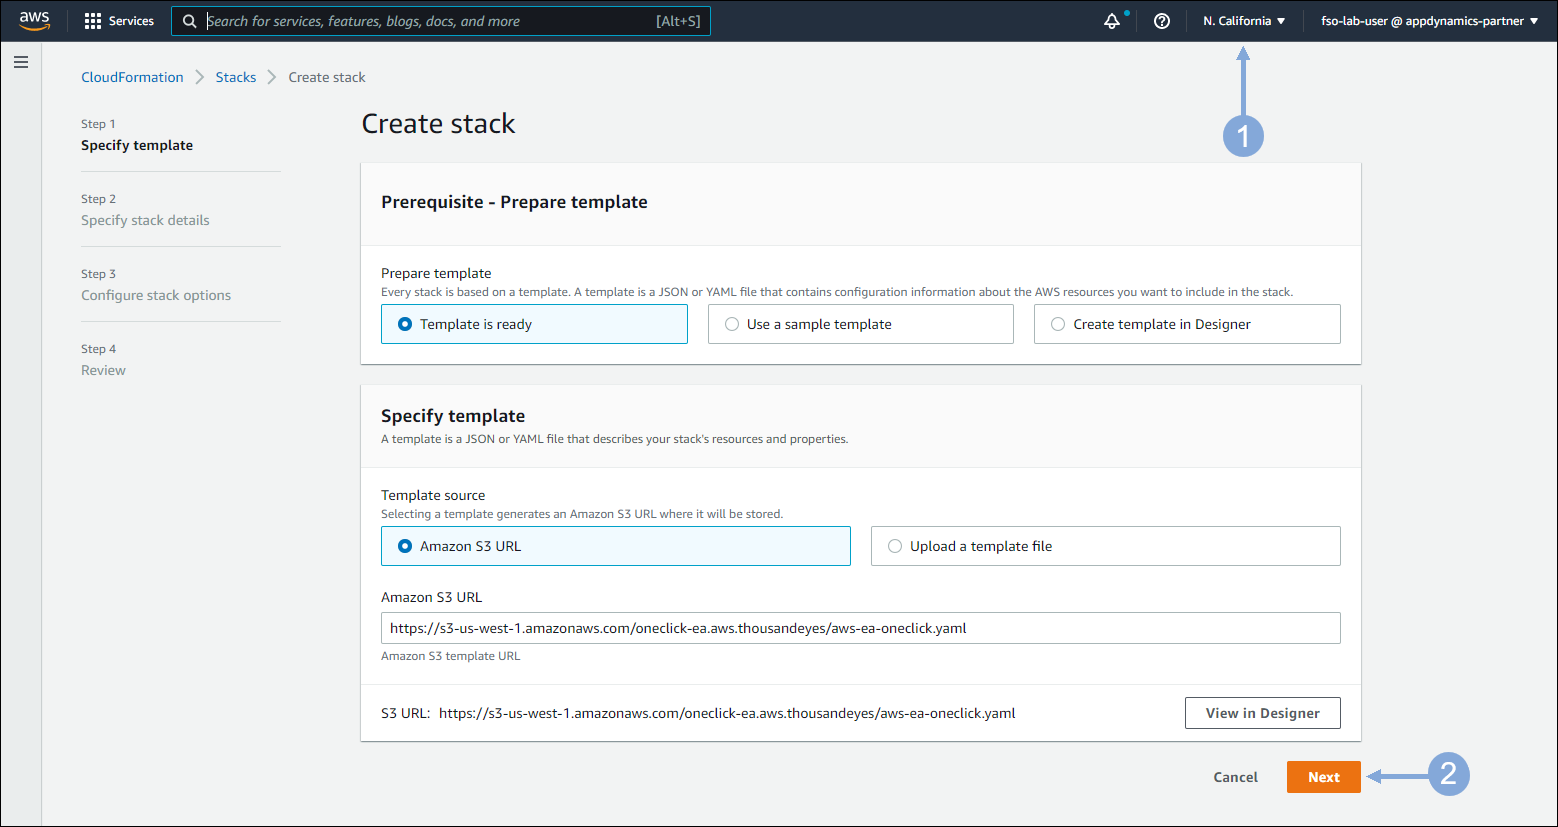Select Use a sample template option
This screenshot has width=1558, height=827.
[x=860, y=324]
